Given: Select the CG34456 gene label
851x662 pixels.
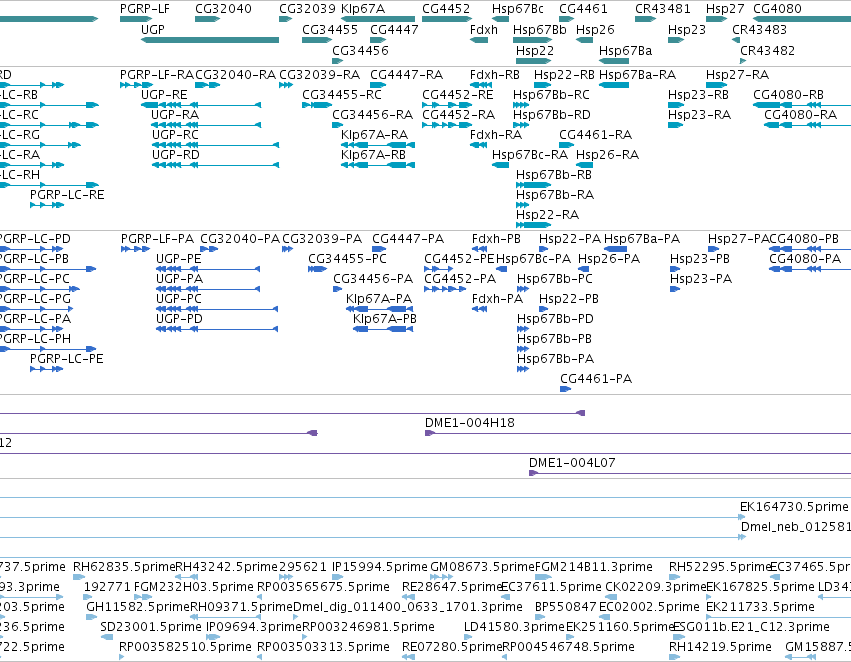Looking at the screenshot, I should [x=360, y=50].
